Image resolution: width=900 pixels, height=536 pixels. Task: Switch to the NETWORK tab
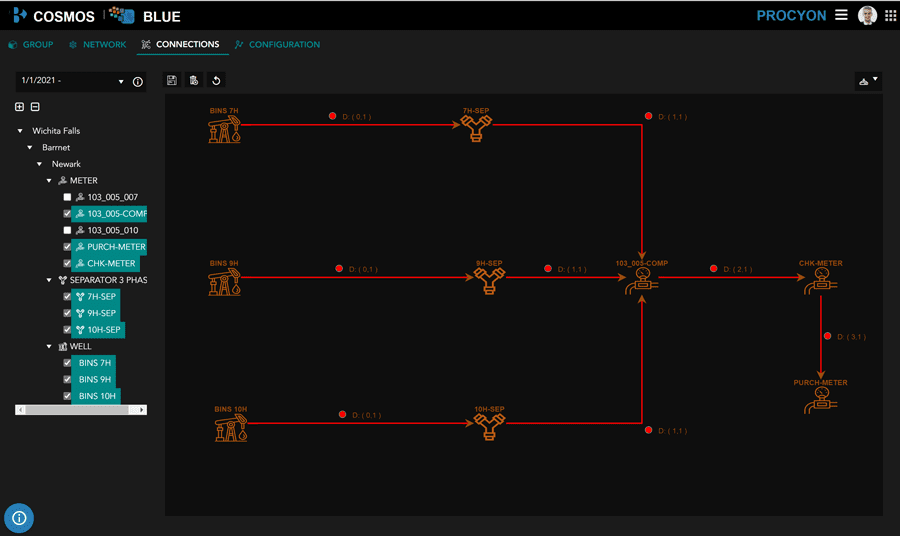point(98,44)
